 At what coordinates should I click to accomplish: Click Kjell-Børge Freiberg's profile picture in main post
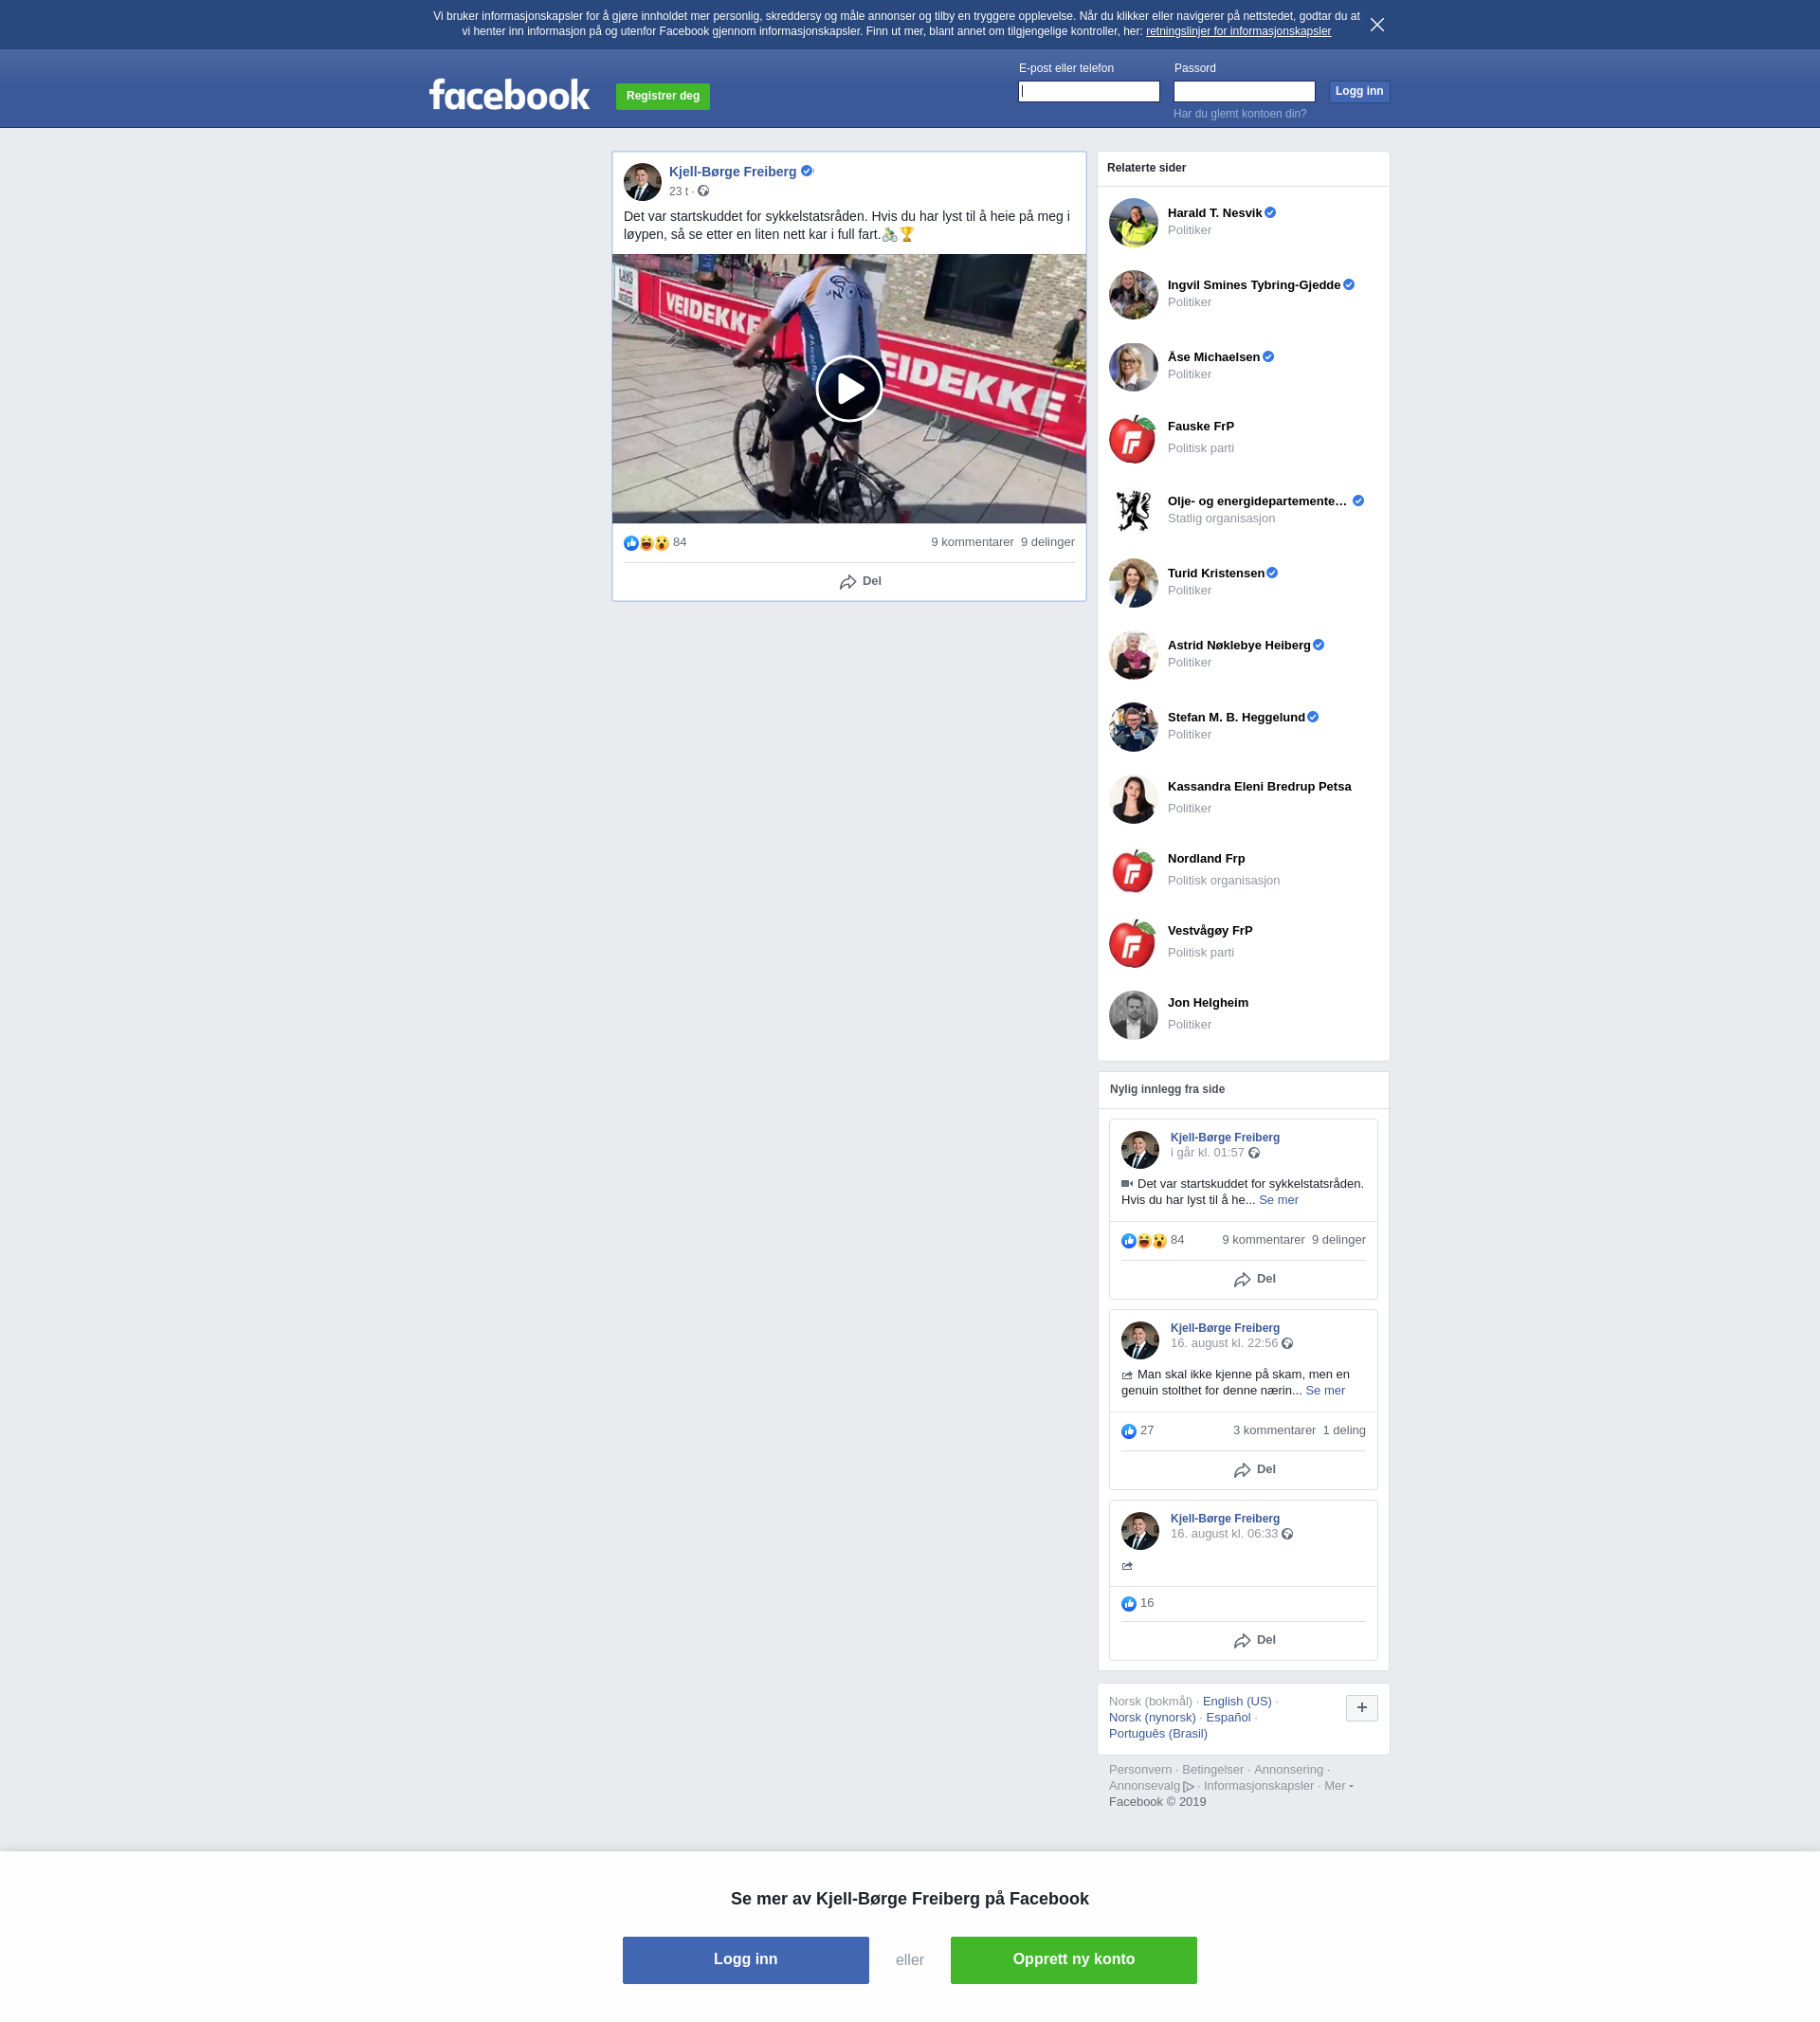[642, 182]
